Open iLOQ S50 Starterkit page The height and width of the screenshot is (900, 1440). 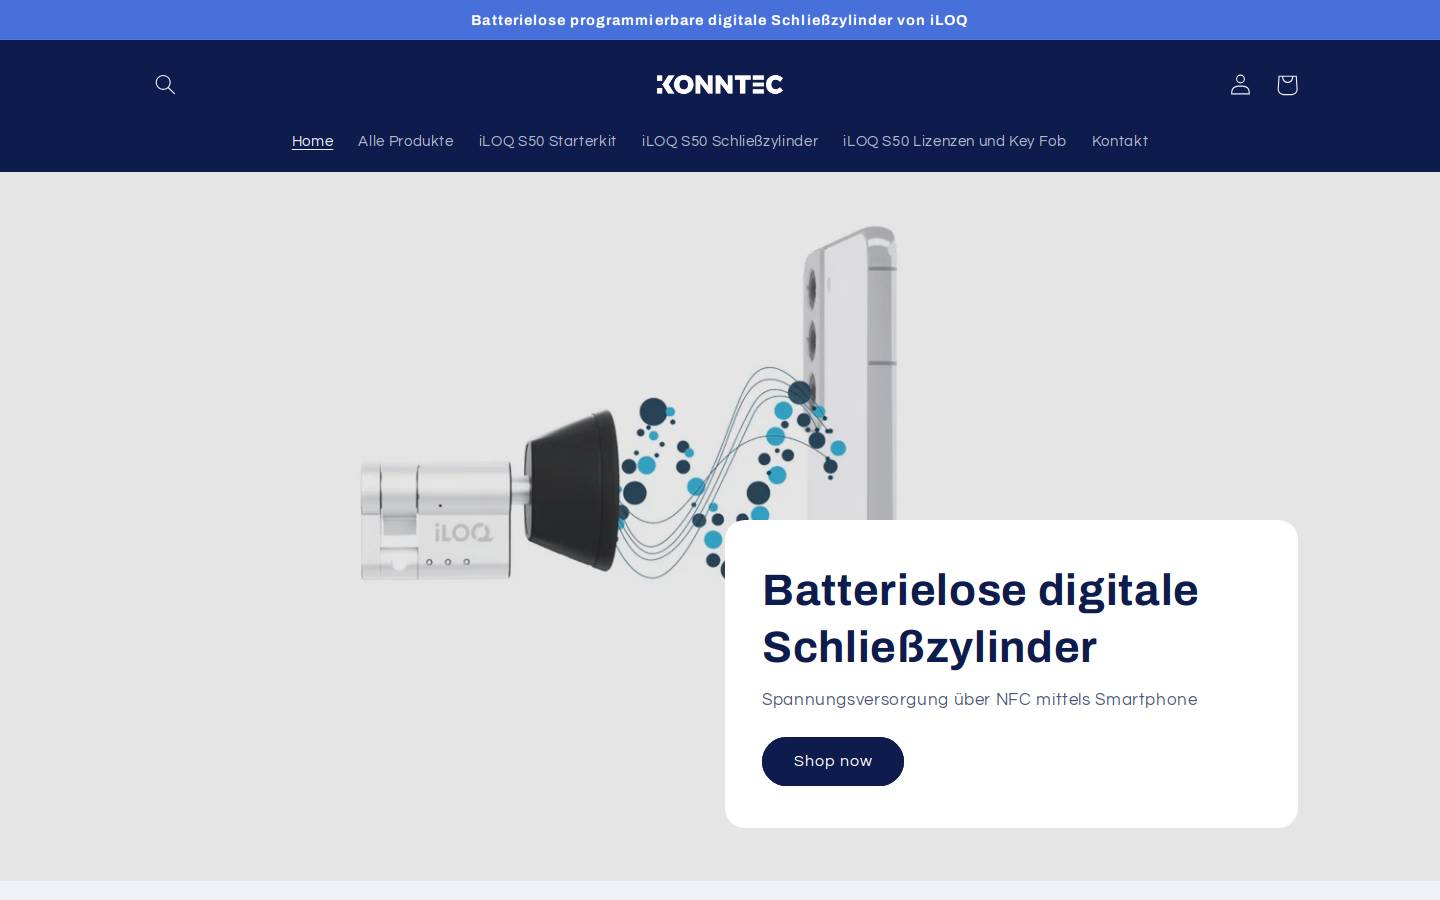547,141
